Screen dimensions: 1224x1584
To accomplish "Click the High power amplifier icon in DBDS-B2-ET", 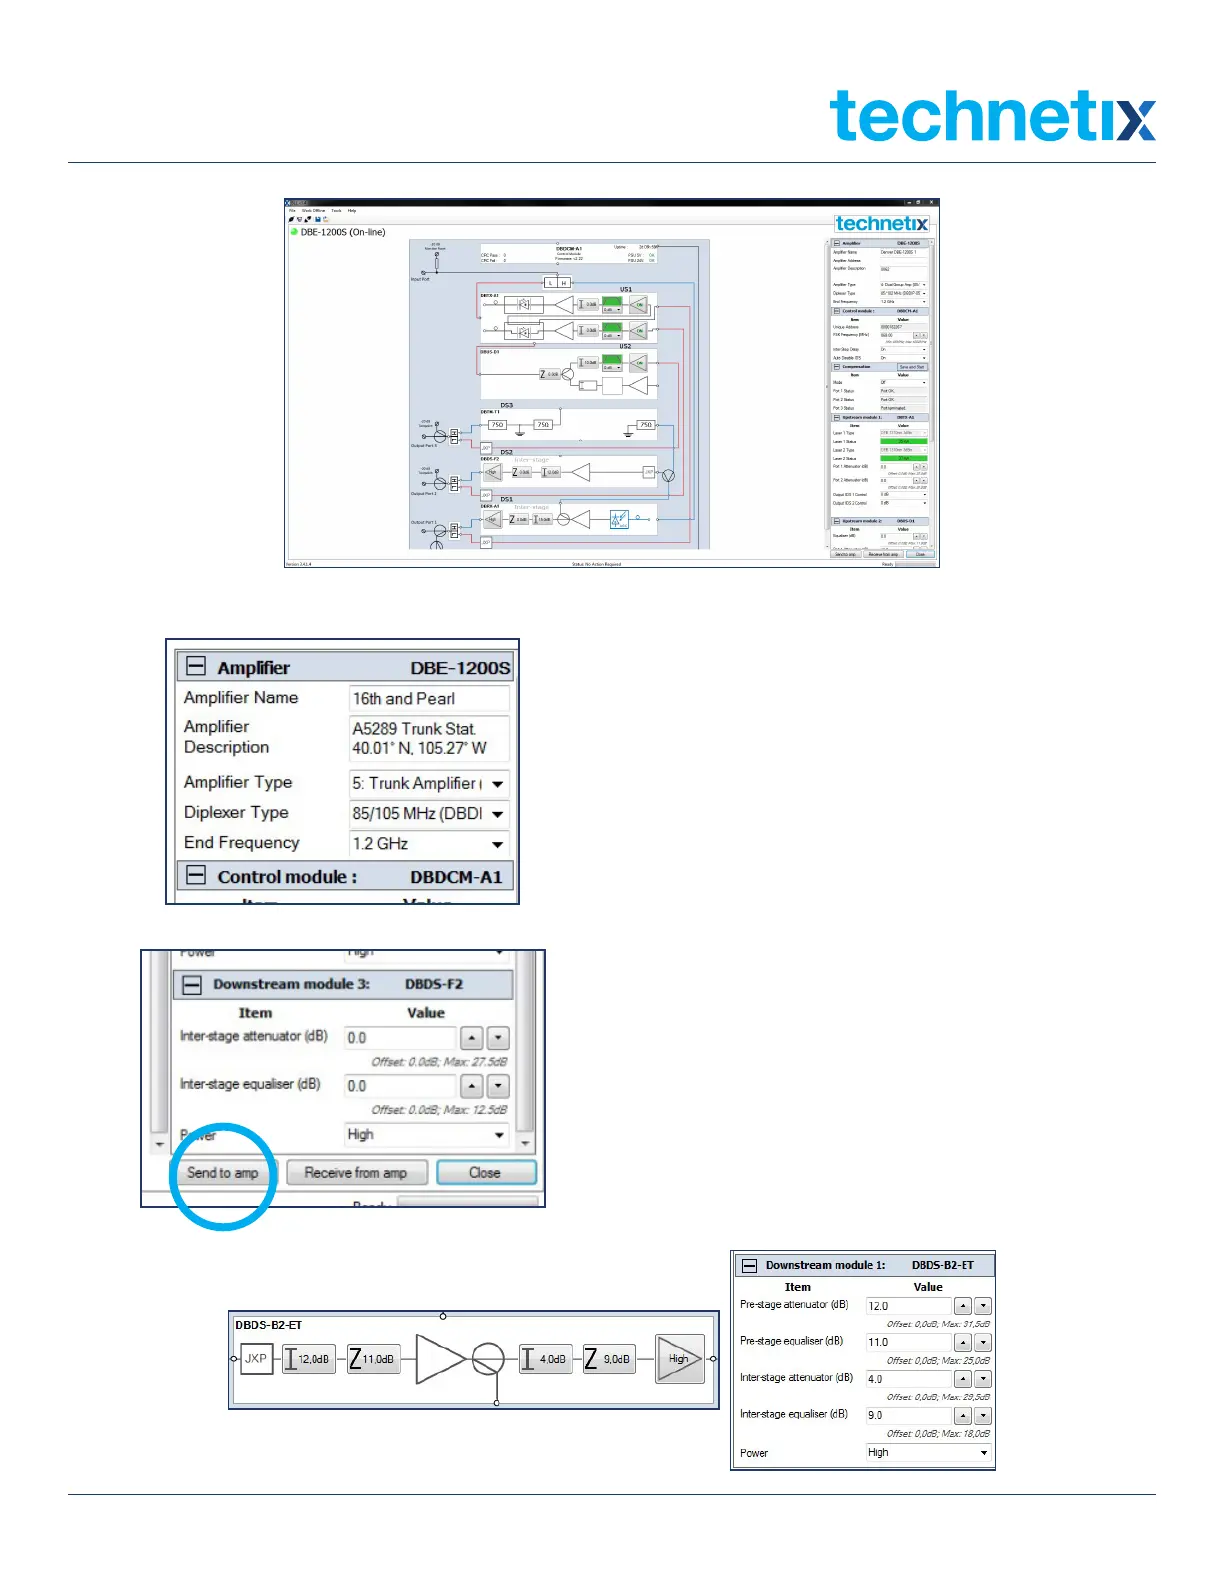I will point(680,1359).
